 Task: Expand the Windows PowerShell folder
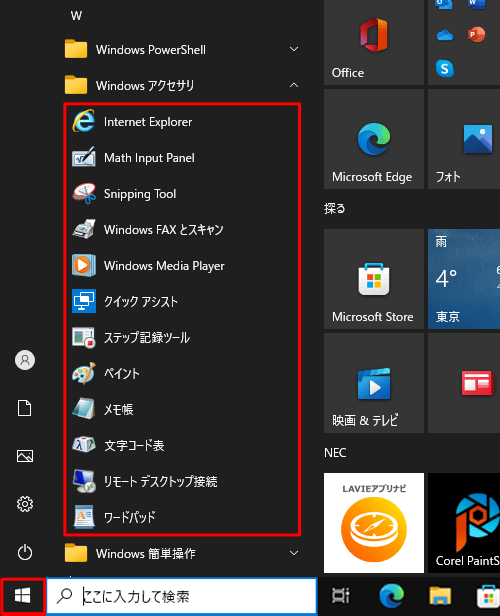182,50
